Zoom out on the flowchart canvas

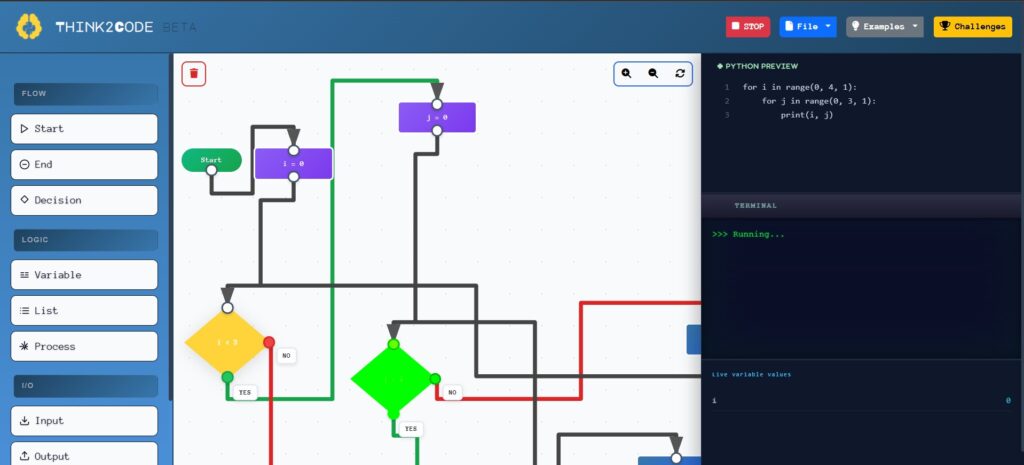pyautogui.click(x=653, y=74)
